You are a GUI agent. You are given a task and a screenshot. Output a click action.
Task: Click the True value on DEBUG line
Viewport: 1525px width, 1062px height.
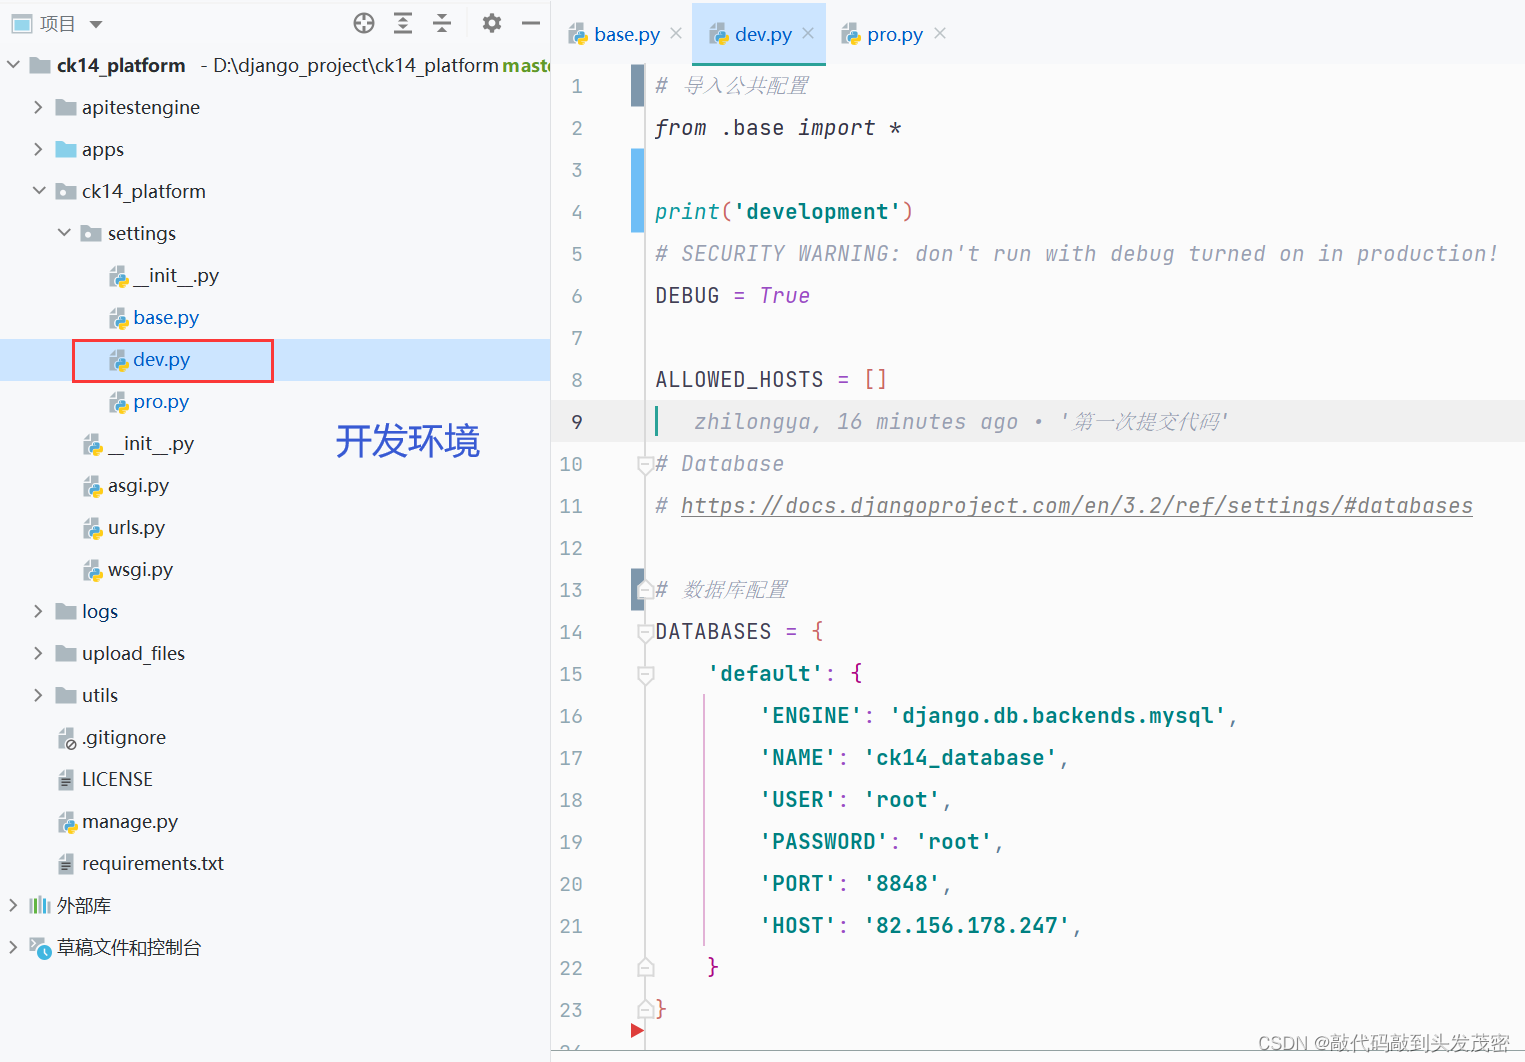pos(785,296)
